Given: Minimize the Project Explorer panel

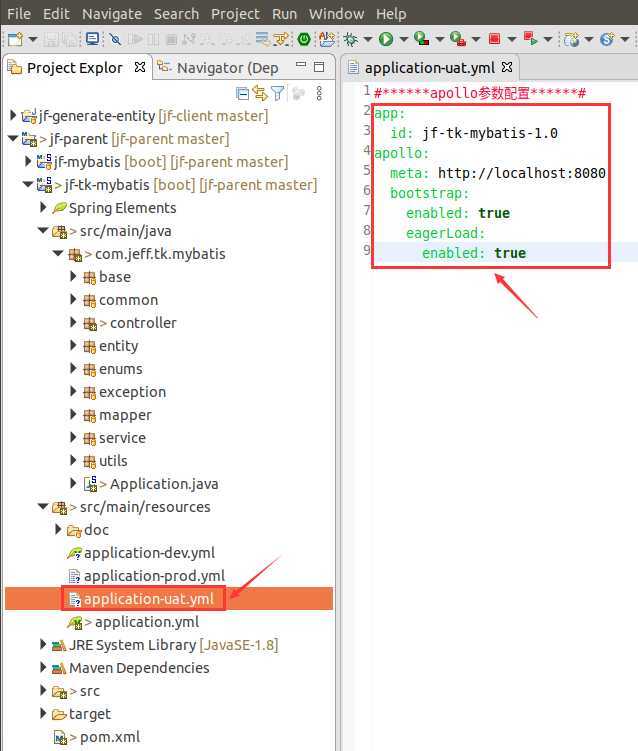Looking at the screenshot, I should pyautogui.click(x=301, y=65).
